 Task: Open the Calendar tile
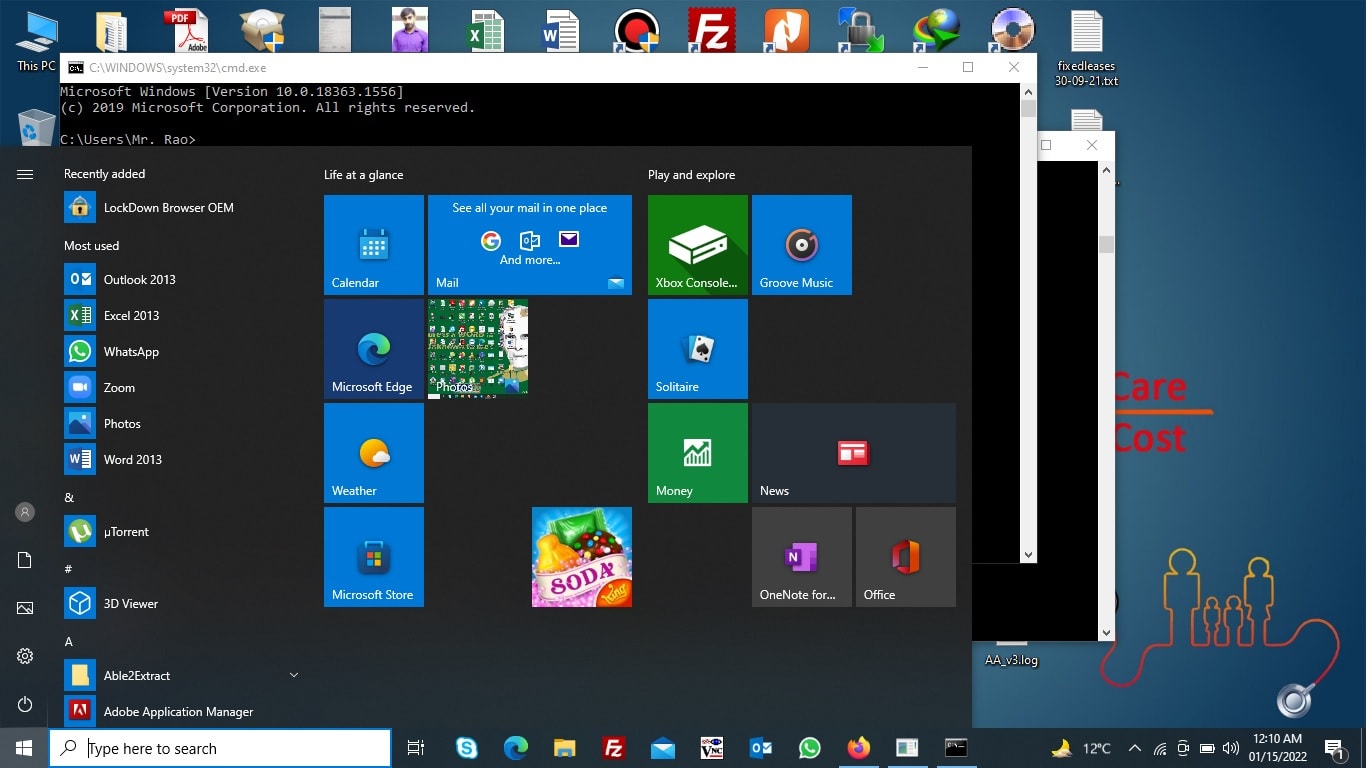point(374,245)
